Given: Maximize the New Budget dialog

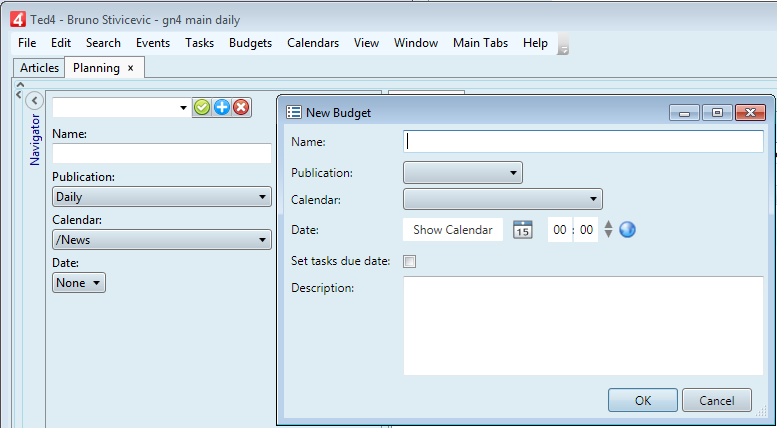Looking at the screenshot, I should click(717, 113).
